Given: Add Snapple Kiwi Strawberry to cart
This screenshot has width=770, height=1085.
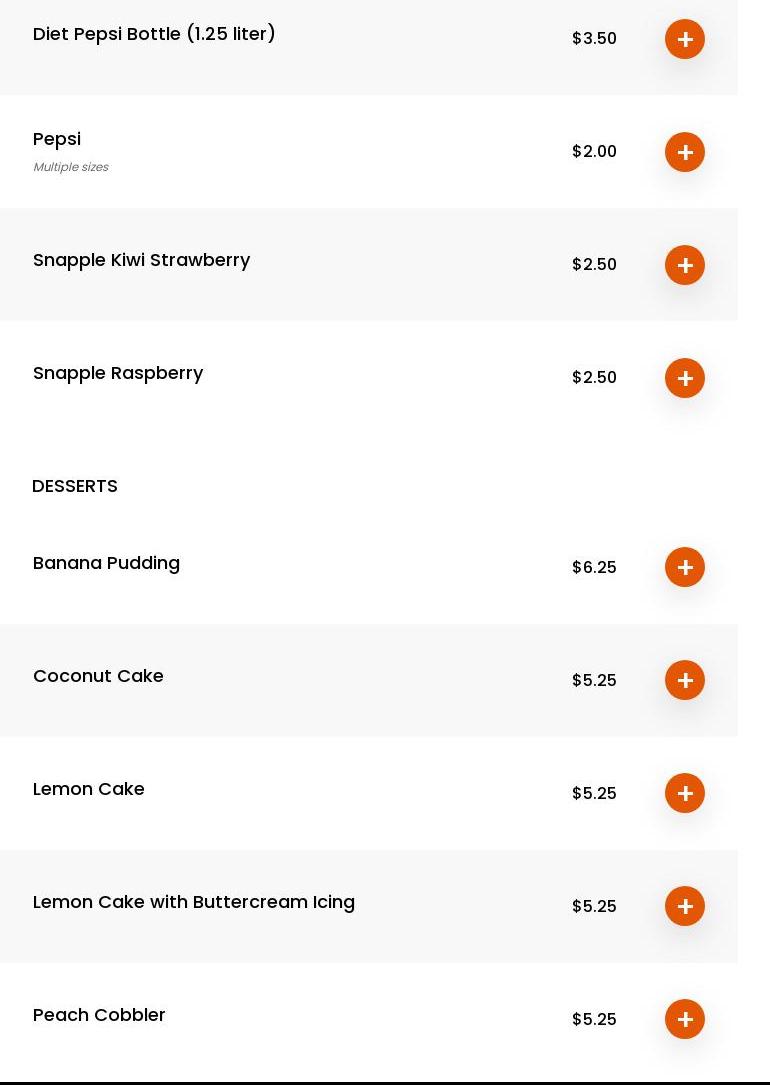Looking at the screenshot, I should (x=685, y=265).
